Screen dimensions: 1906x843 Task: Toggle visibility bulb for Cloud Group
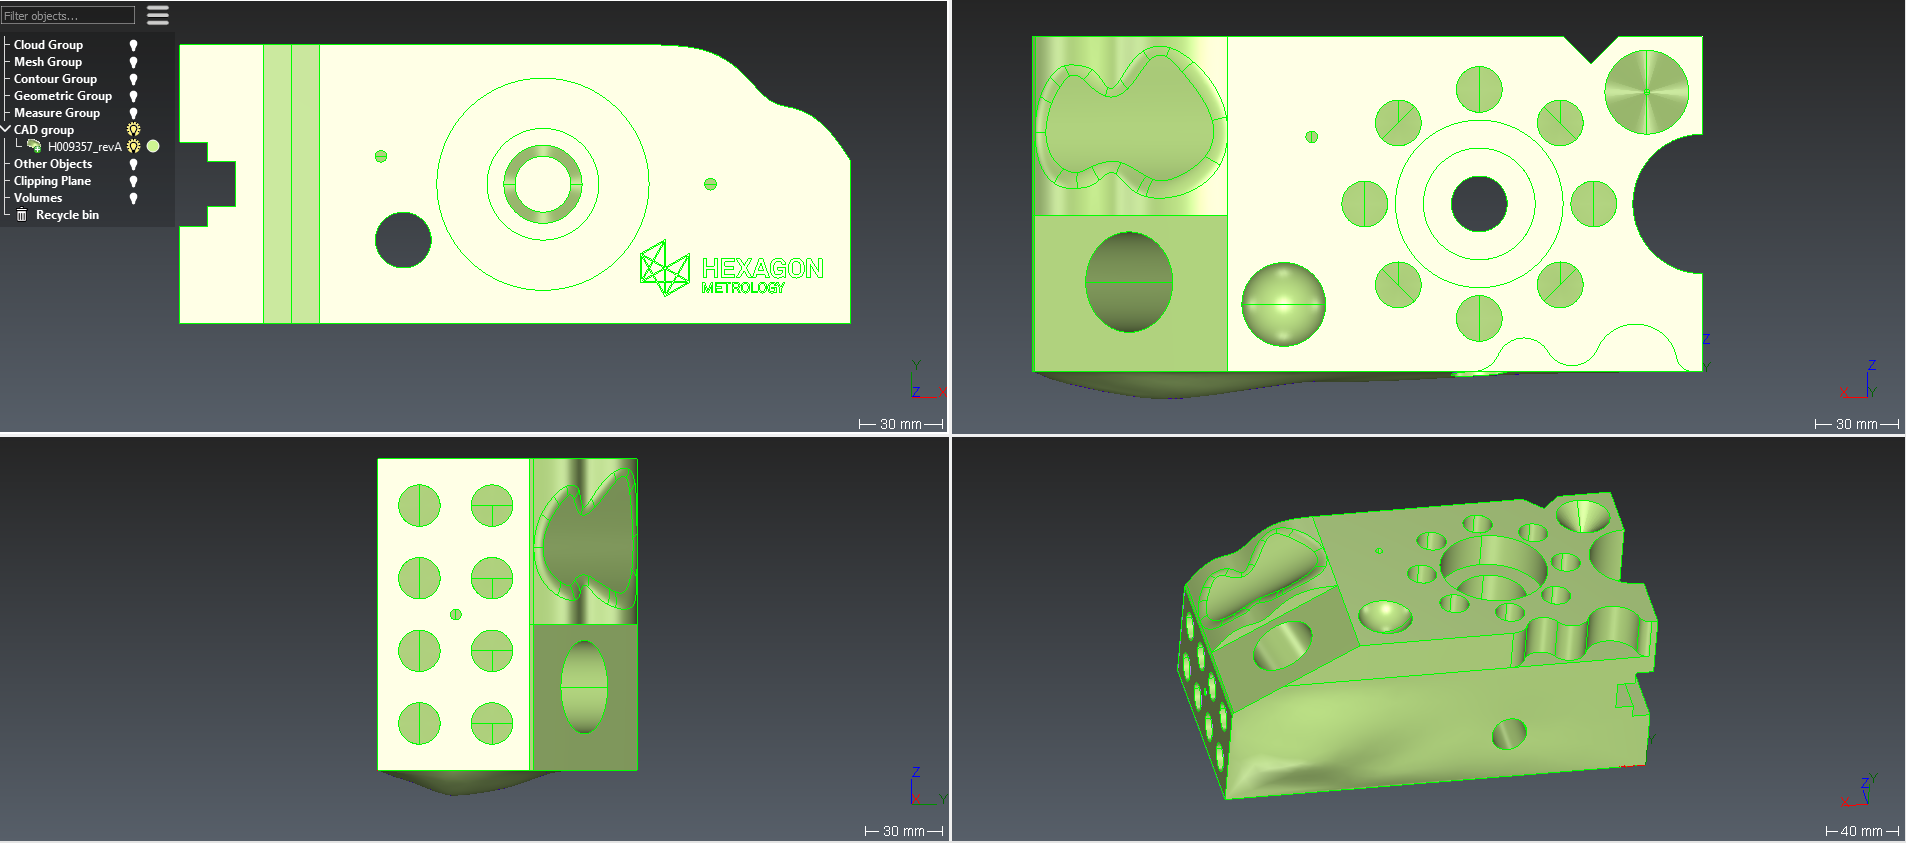(133, 45)
